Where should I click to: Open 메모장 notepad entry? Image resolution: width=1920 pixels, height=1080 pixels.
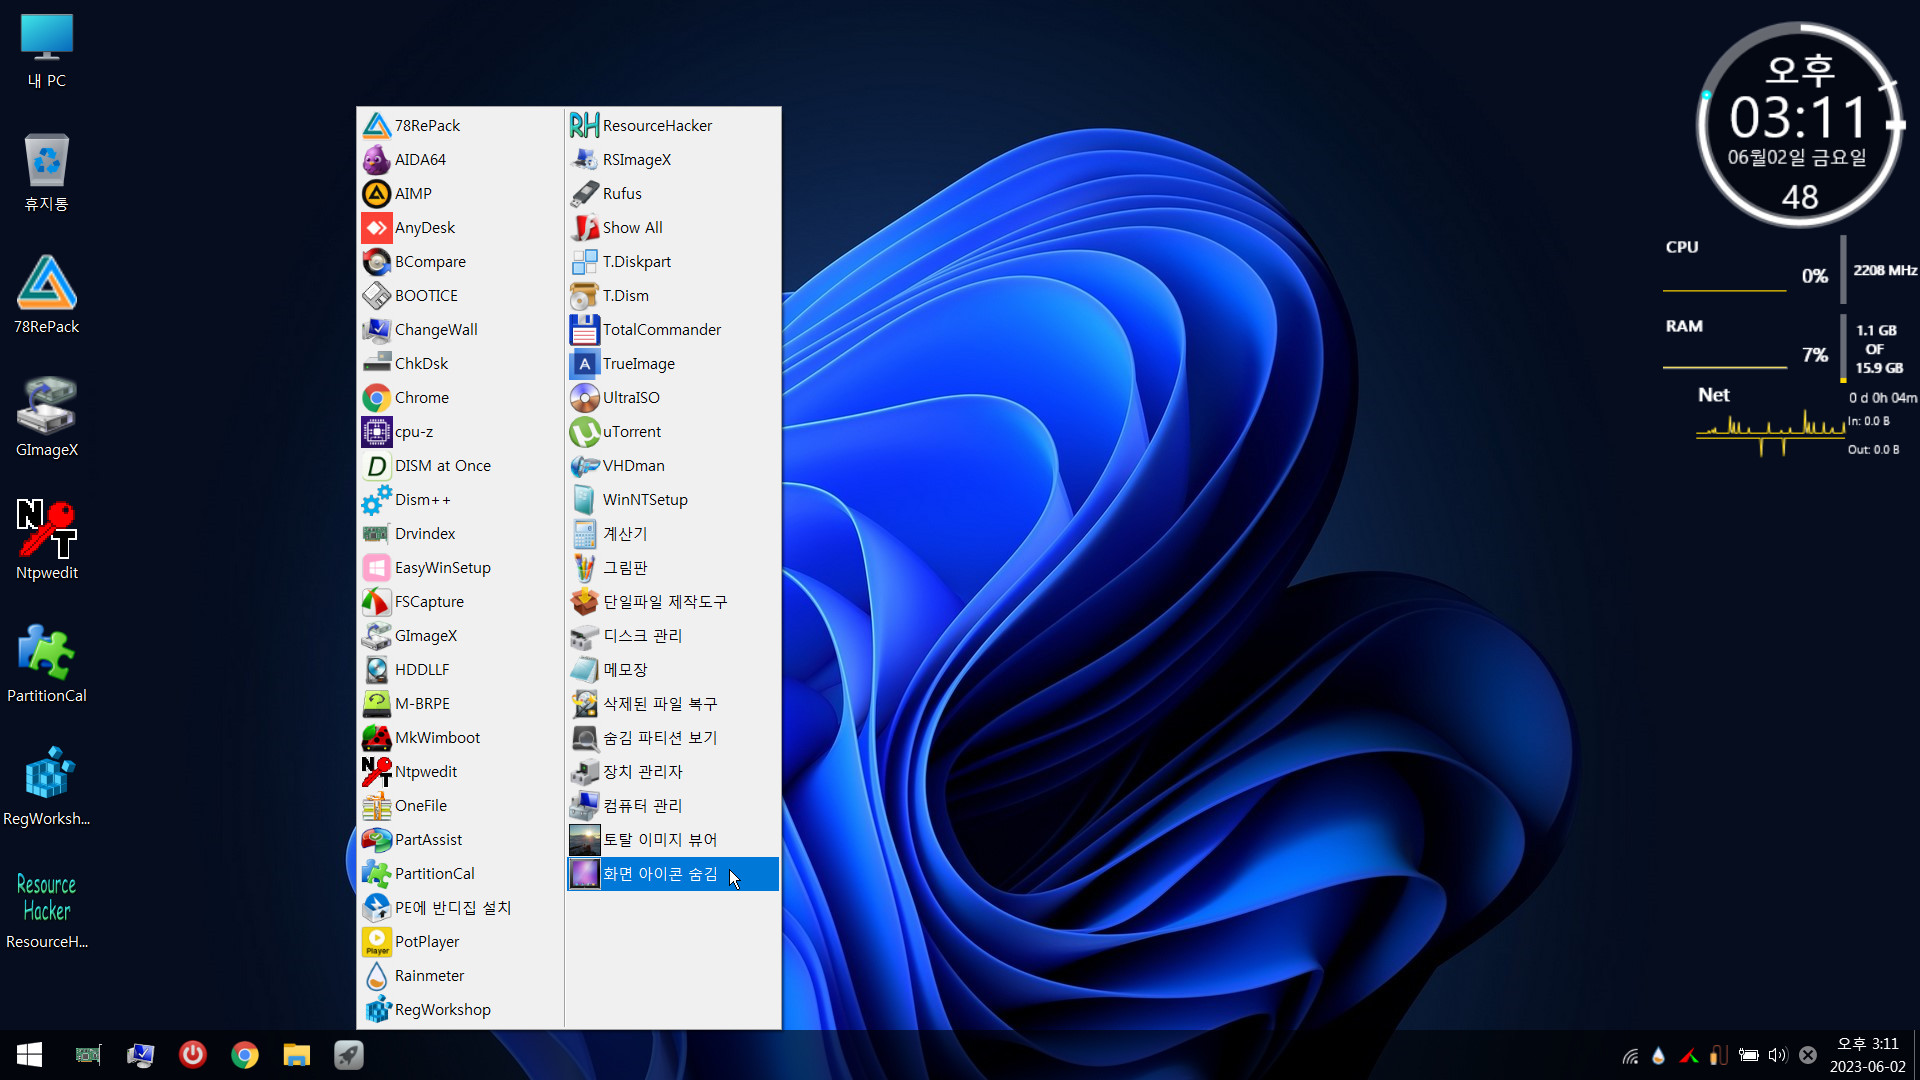click(x=673, y=670)
